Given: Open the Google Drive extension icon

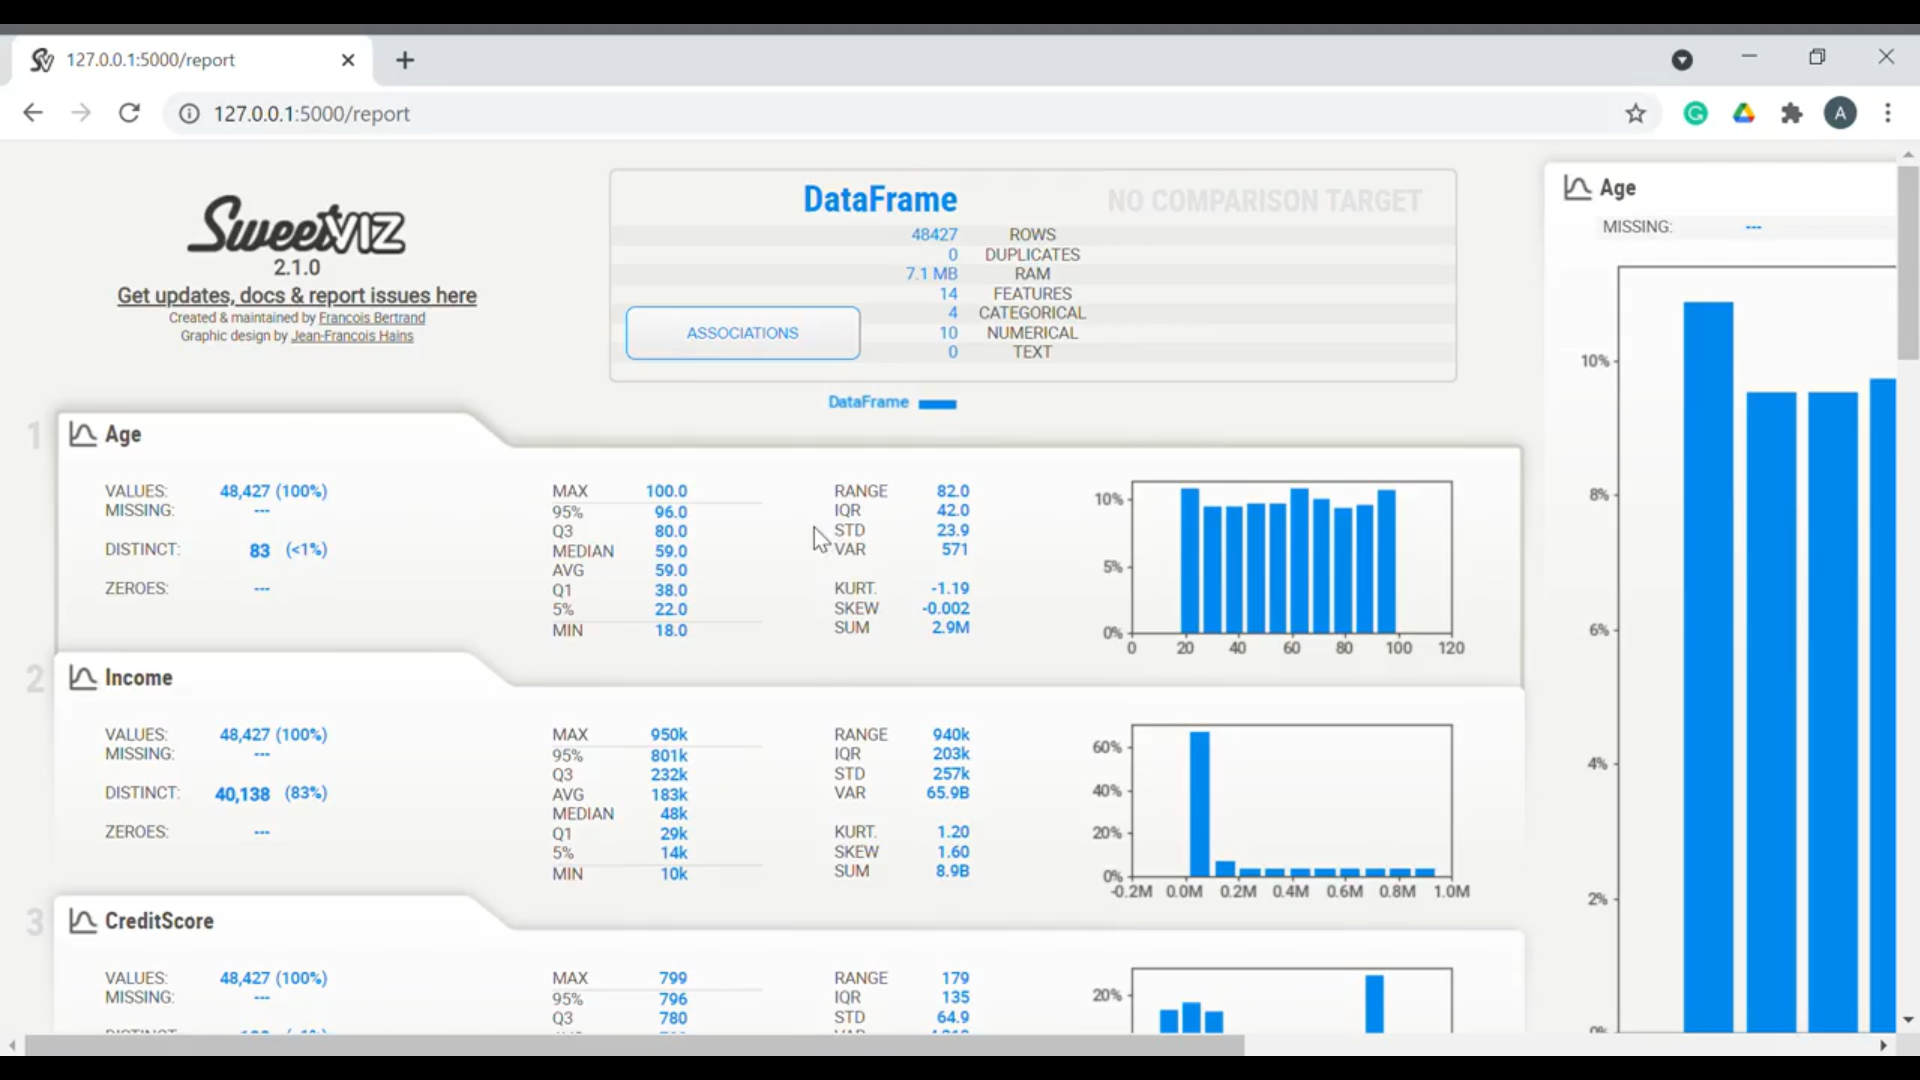Looking at the screenshot, I should point(1744,114).
